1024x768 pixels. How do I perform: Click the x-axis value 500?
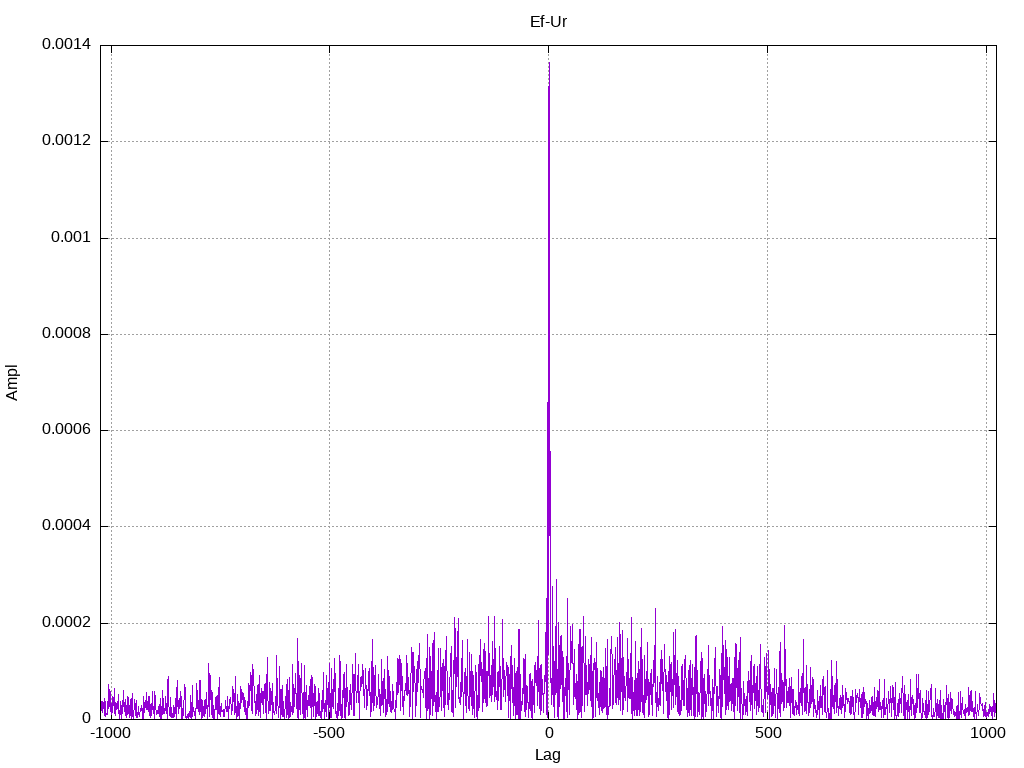point(768,733)
